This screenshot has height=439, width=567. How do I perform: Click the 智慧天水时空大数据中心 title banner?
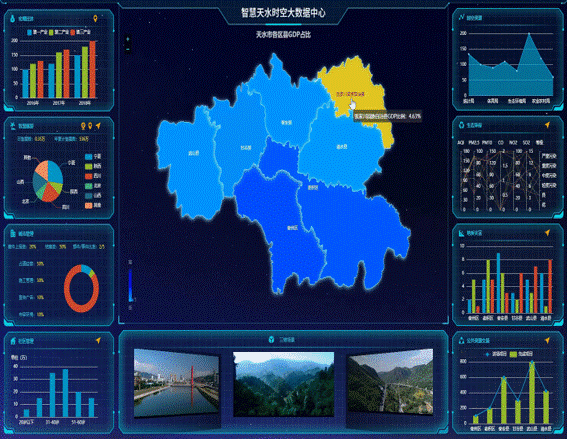click(283, 13)
